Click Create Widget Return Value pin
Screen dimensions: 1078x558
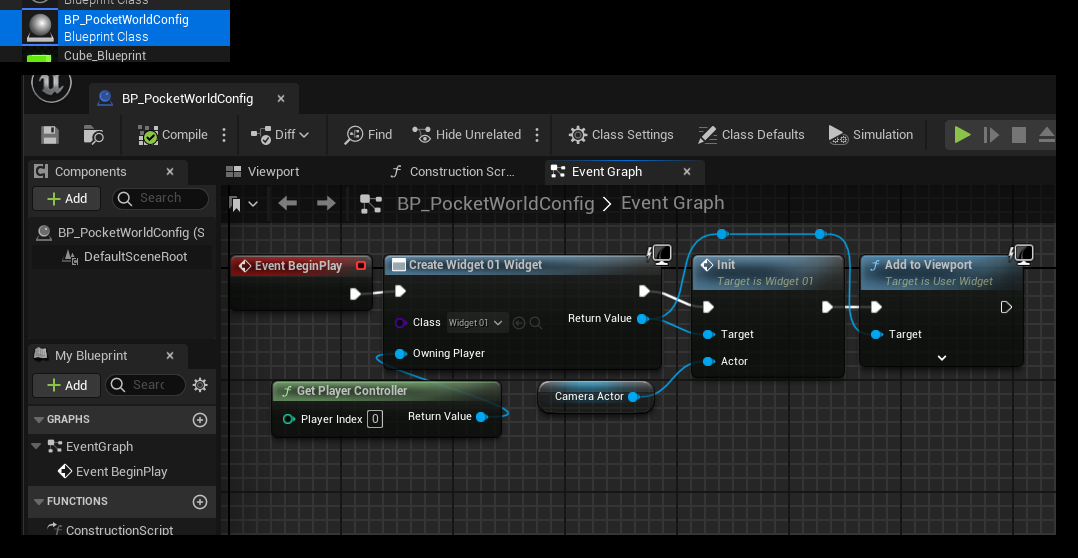[642, 319]
